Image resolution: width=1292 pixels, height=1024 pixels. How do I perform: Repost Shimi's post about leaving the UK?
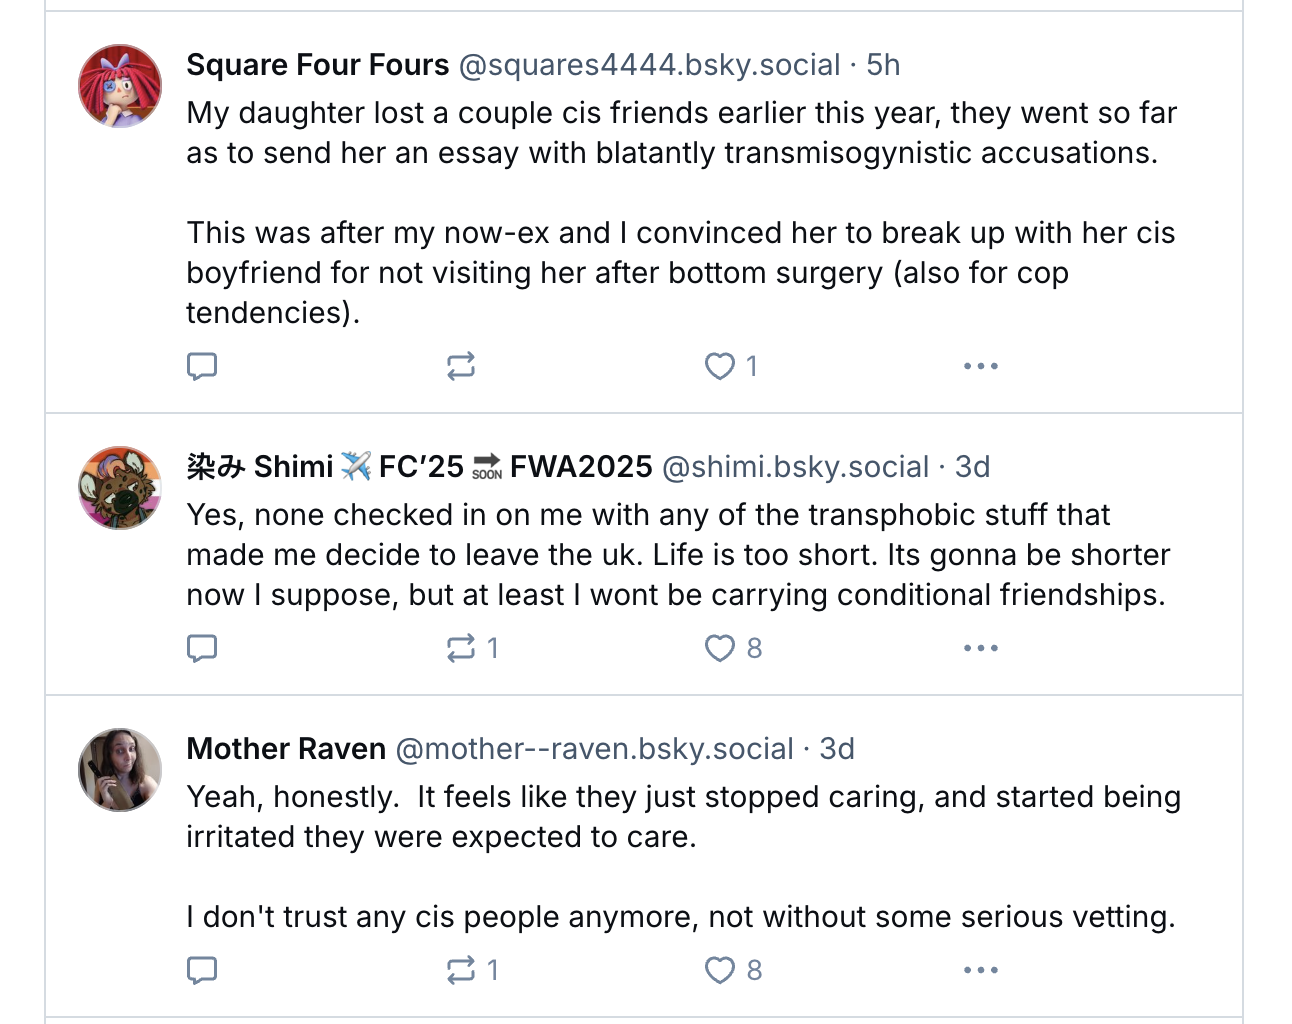pyautogui.click(x=461, y=649)
